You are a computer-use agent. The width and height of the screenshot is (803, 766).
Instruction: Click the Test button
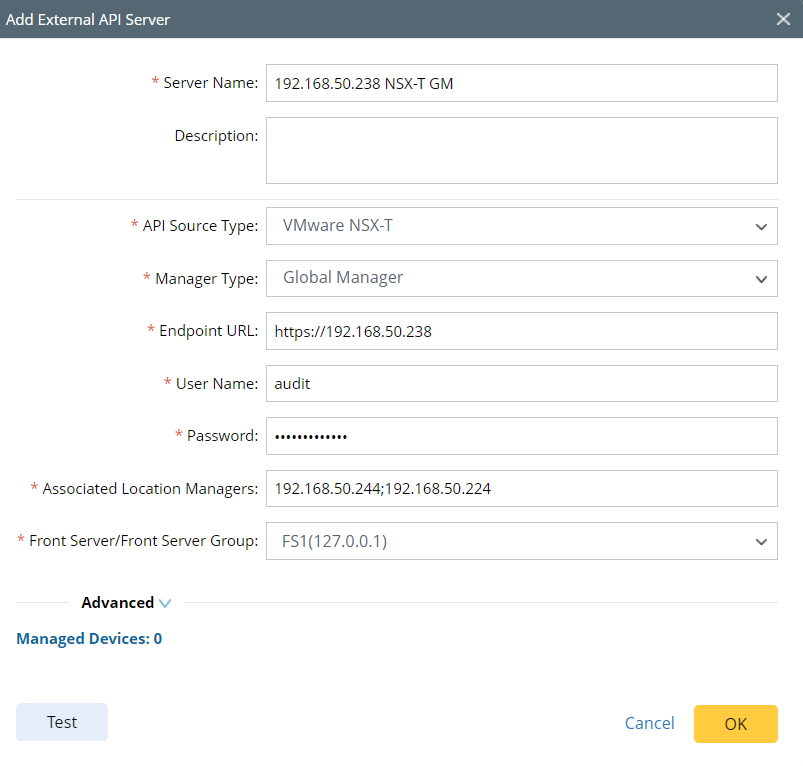coord(62,722)
